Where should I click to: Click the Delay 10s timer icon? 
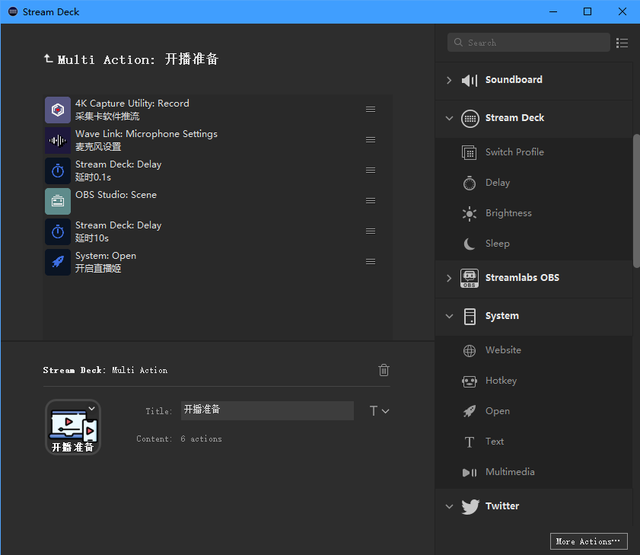coord(58,232)
